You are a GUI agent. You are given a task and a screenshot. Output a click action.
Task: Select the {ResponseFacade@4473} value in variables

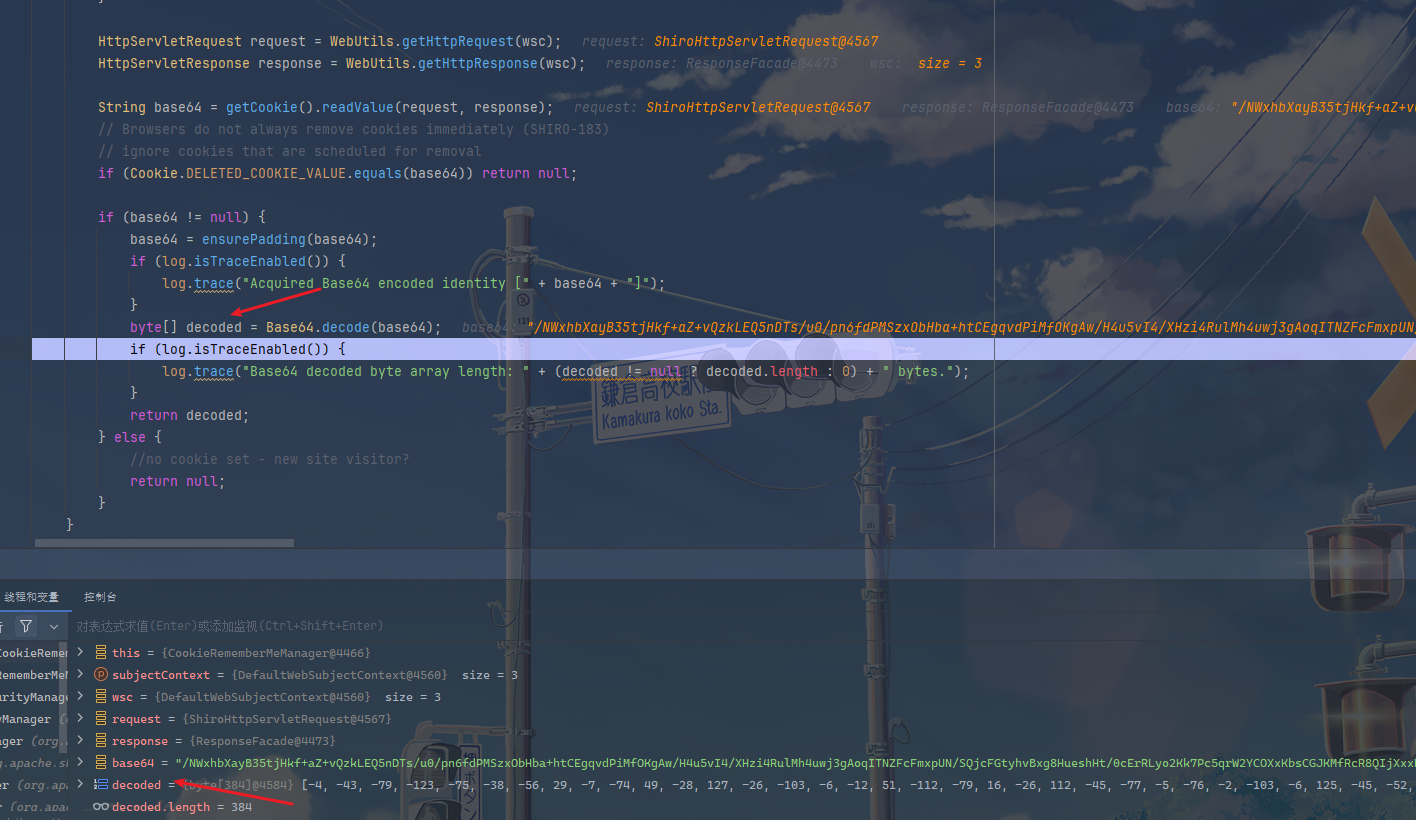point(261,741)
